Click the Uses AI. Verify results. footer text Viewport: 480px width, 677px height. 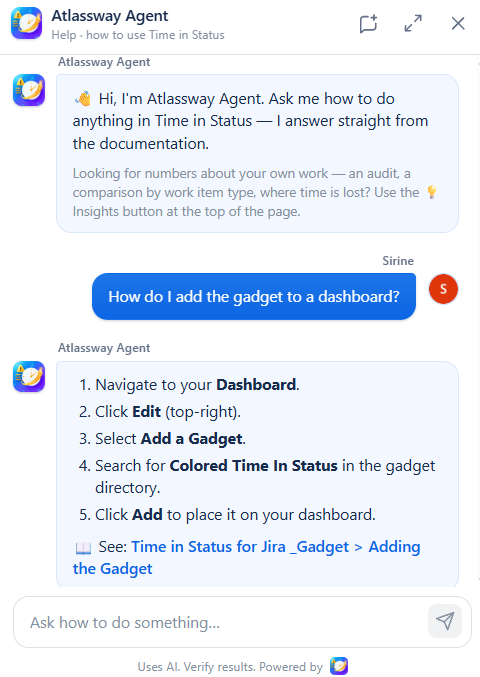(x=196, y=667)
